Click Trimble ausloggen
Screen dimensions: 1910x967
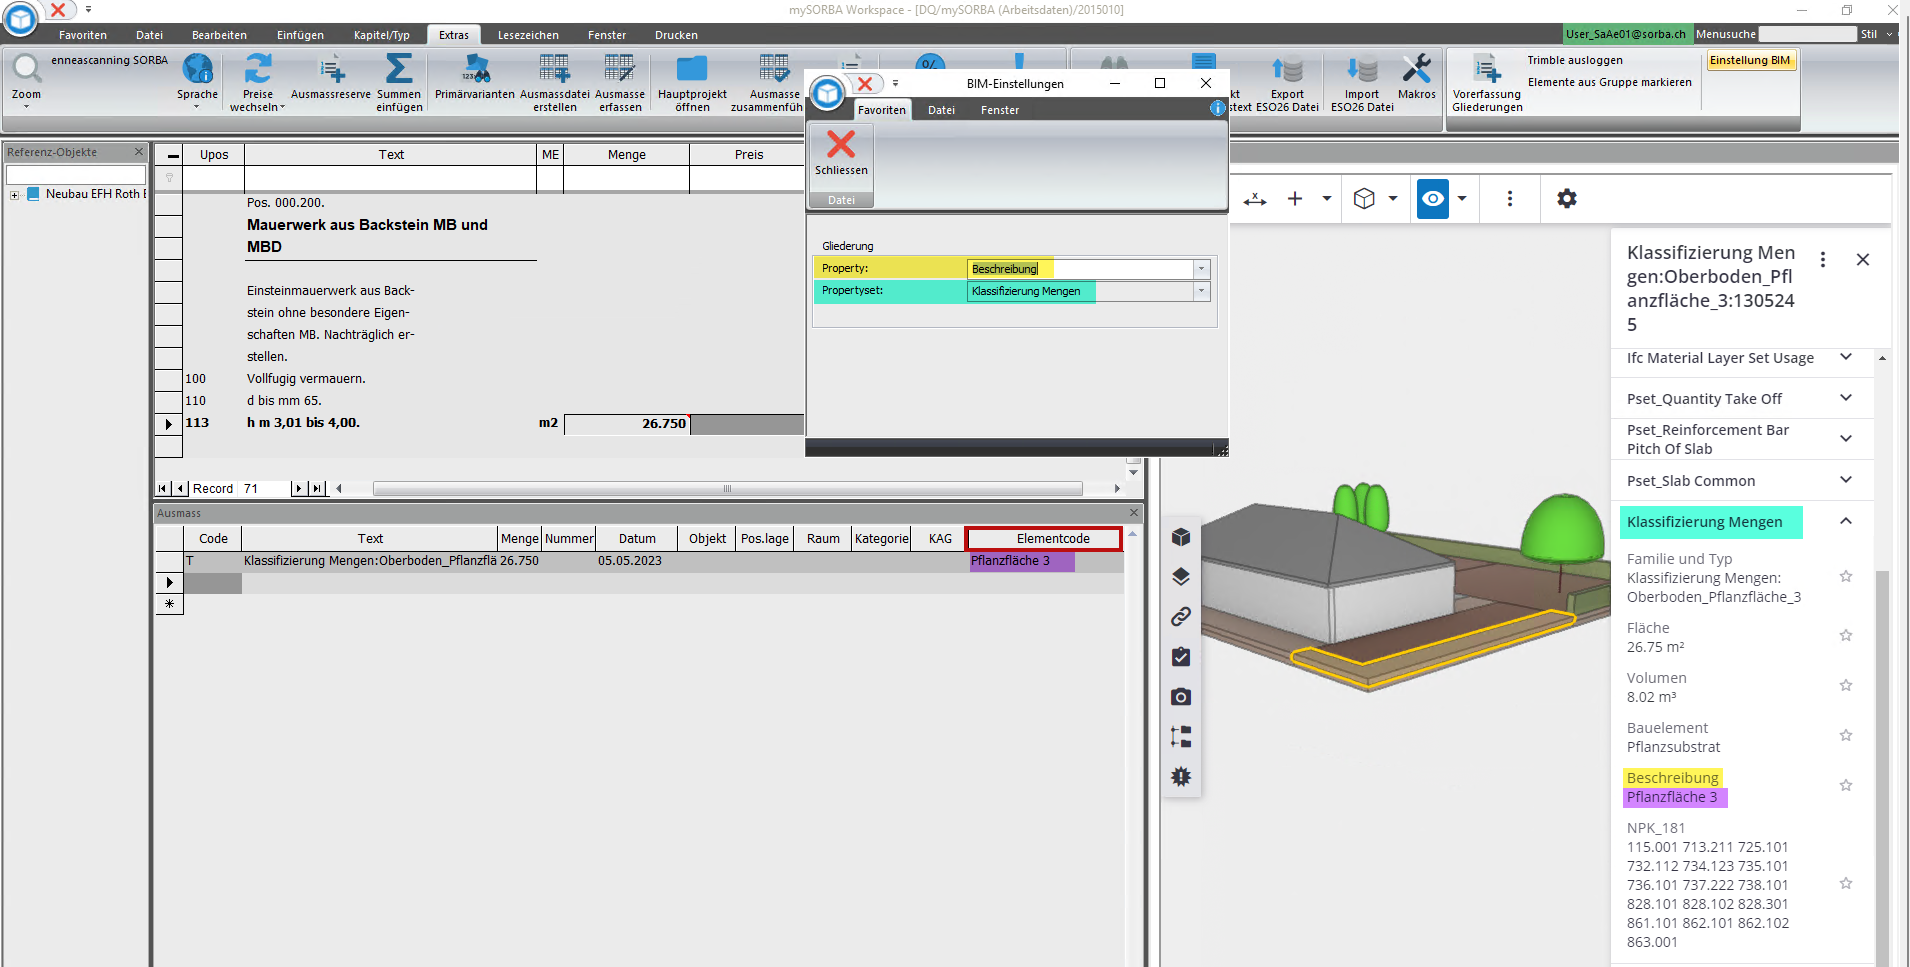(x=1574, y=61)
